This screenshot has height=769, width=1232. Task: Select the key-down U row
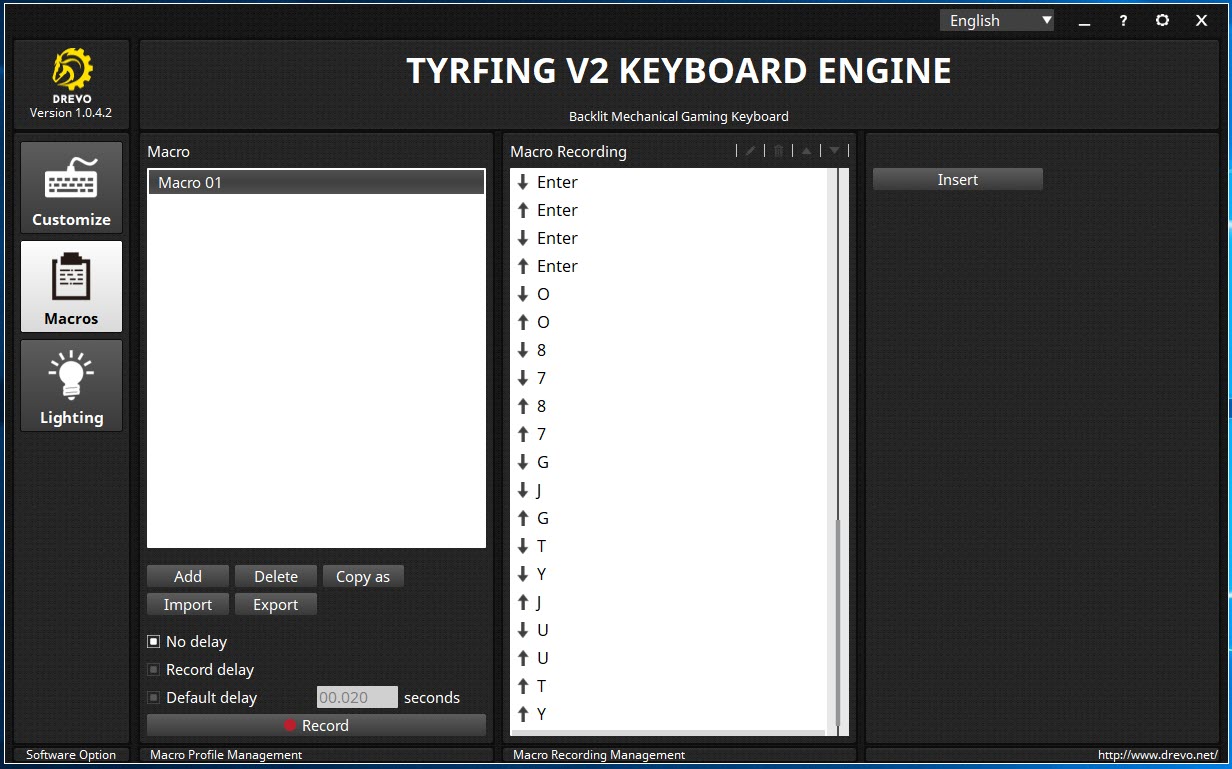(x=670, y=630)
